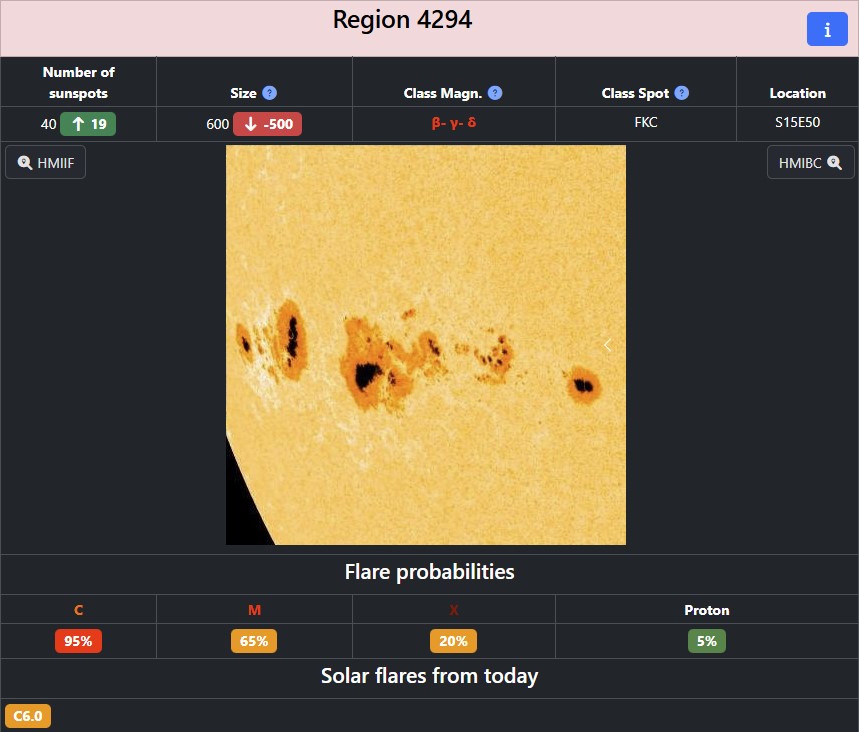Open the Class Spot help tooltip icon

(x=681, y=93)
